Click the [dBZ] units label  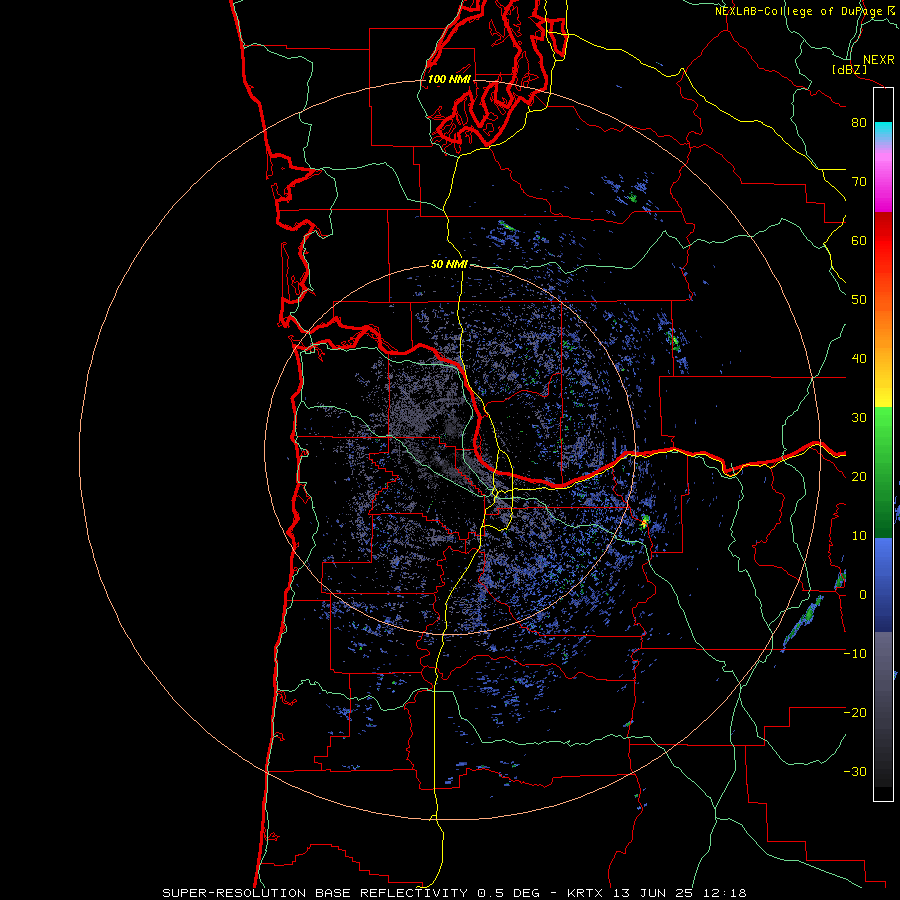[849, 69]
